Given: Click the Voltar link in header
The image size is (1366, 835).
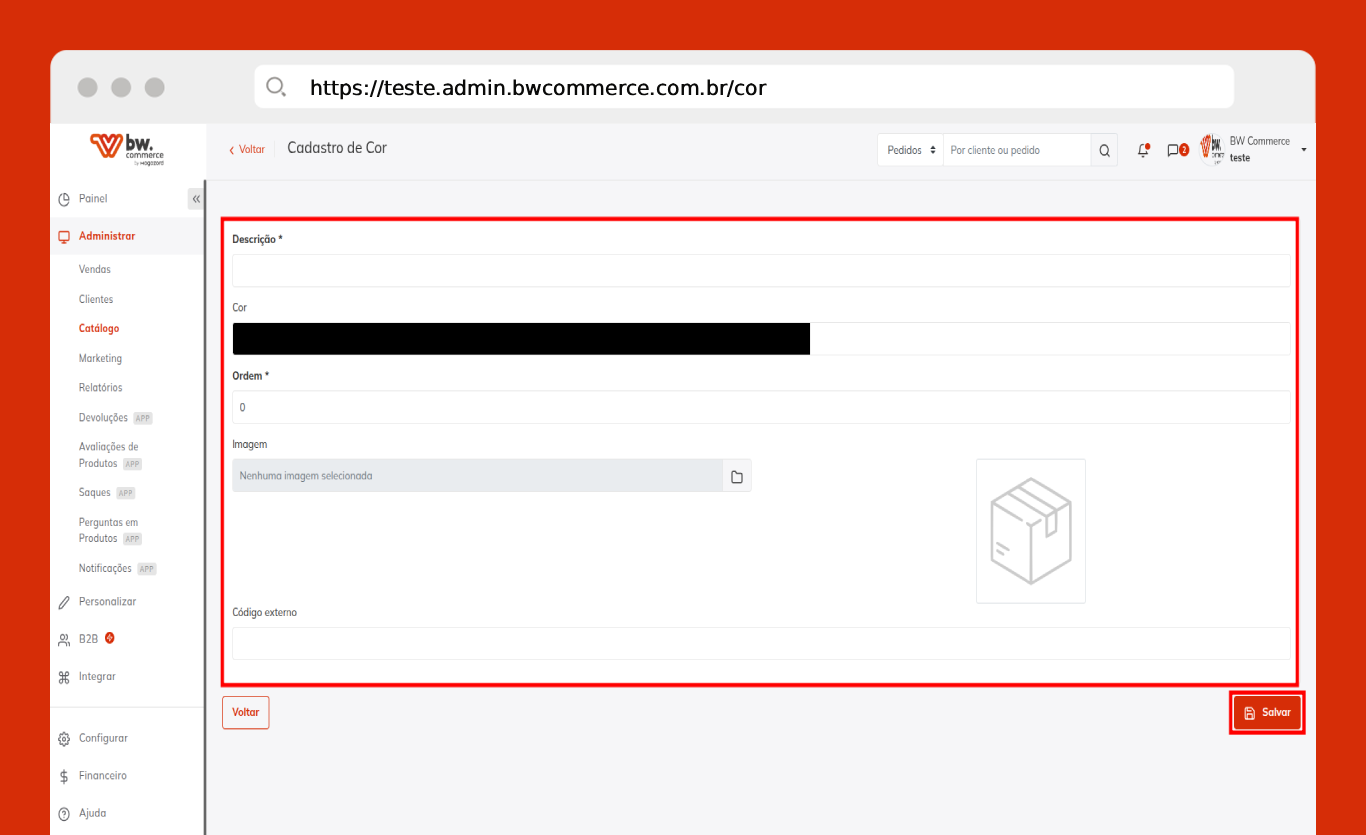Looking at the screenshot, I should tap(247, 150).
